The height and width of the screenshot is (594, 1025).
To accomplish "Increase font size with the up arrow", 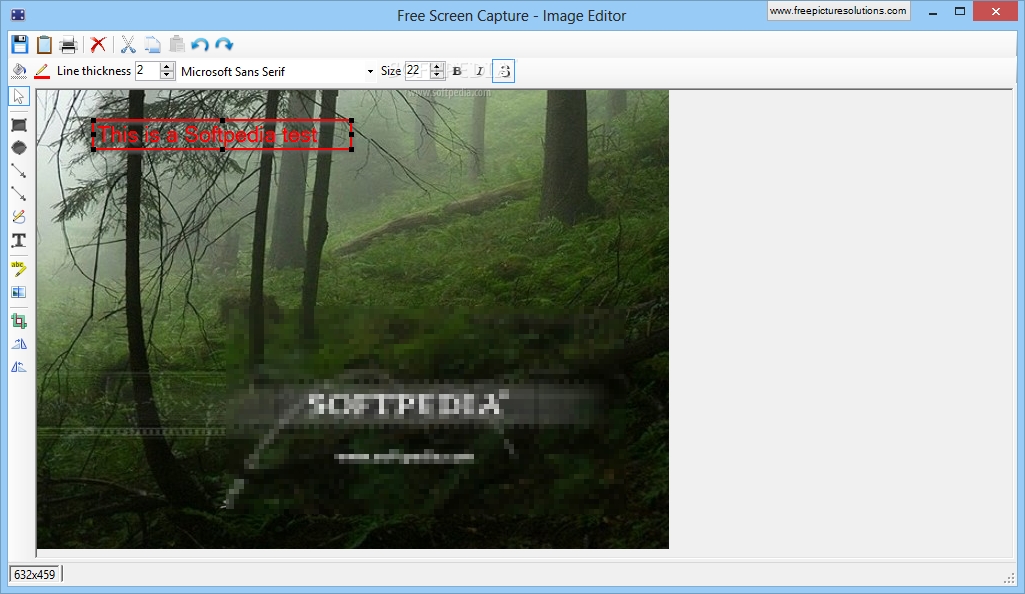I will click(437, 67).
